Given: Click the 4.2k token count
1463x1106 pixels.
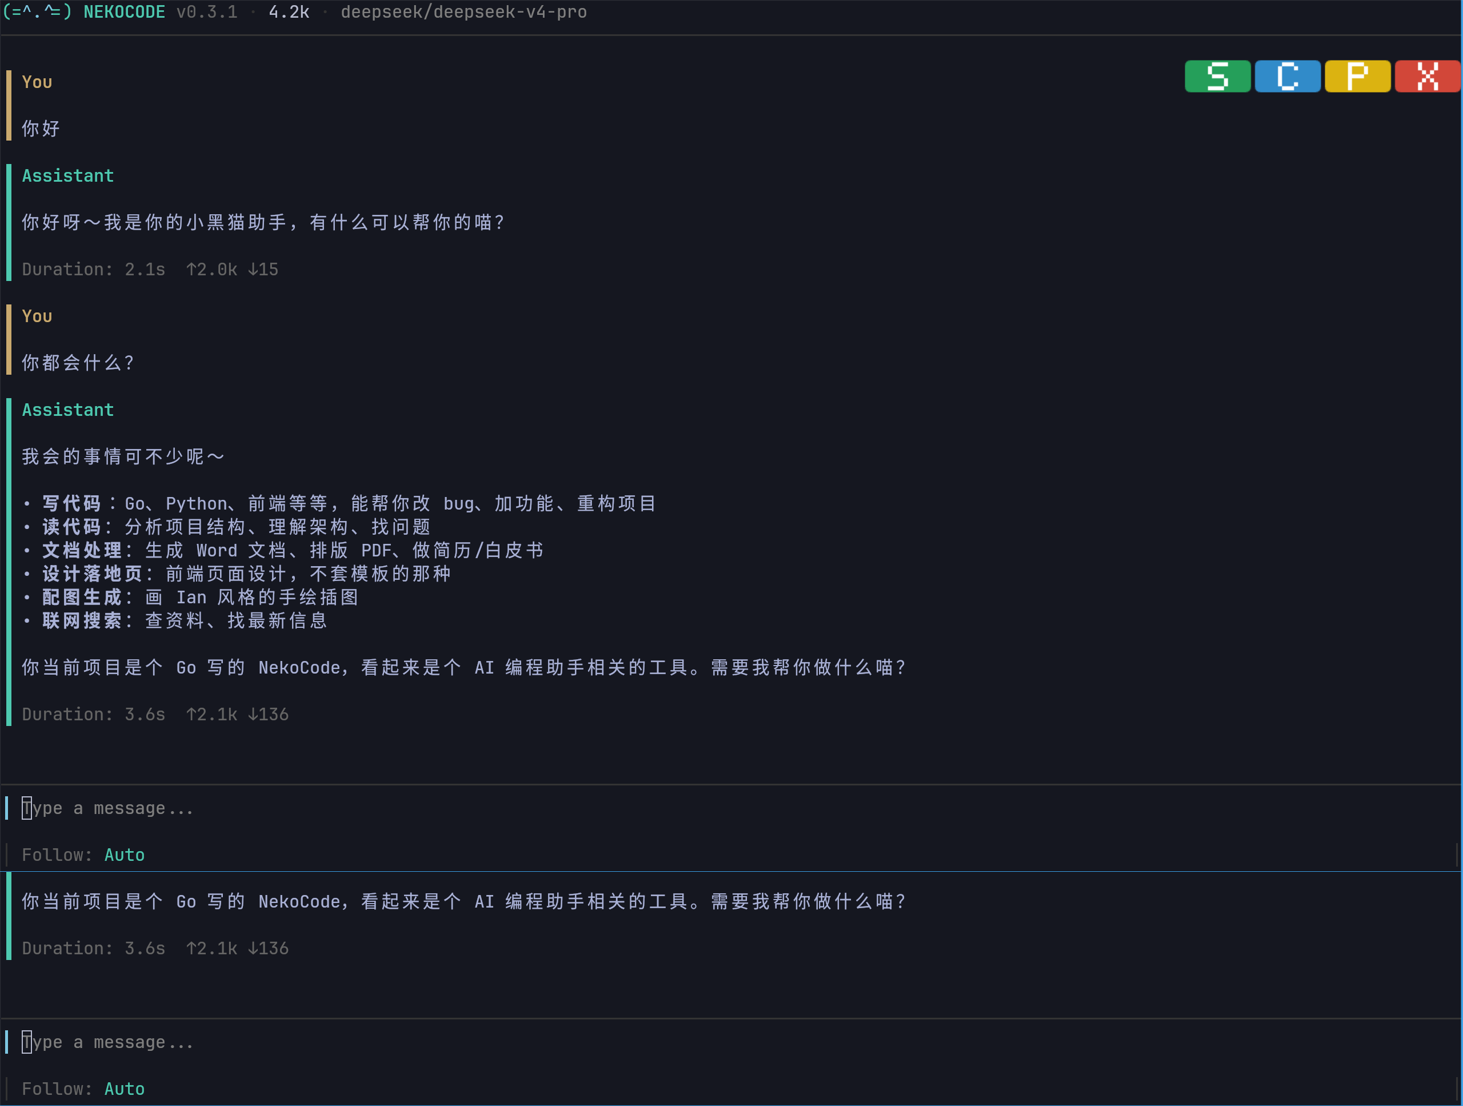Looking at the screenshot, I should [289, 12].
